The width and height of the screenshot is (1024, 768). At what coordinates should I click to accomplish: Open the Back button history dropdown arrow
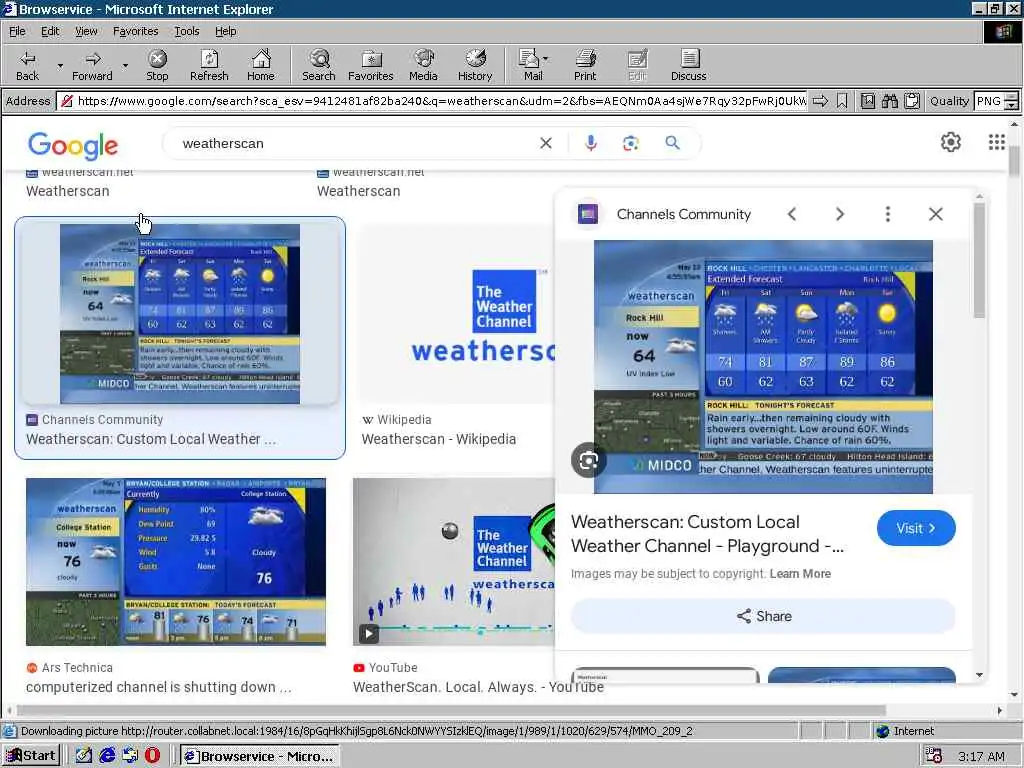pos(60,66)
